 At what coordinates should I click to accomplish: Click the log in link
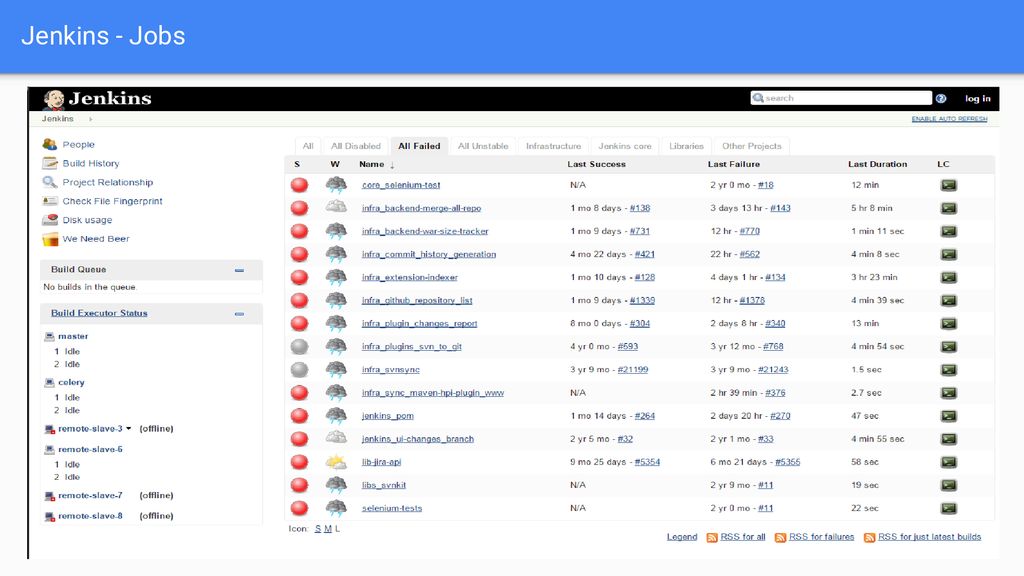tap(978, 99)
